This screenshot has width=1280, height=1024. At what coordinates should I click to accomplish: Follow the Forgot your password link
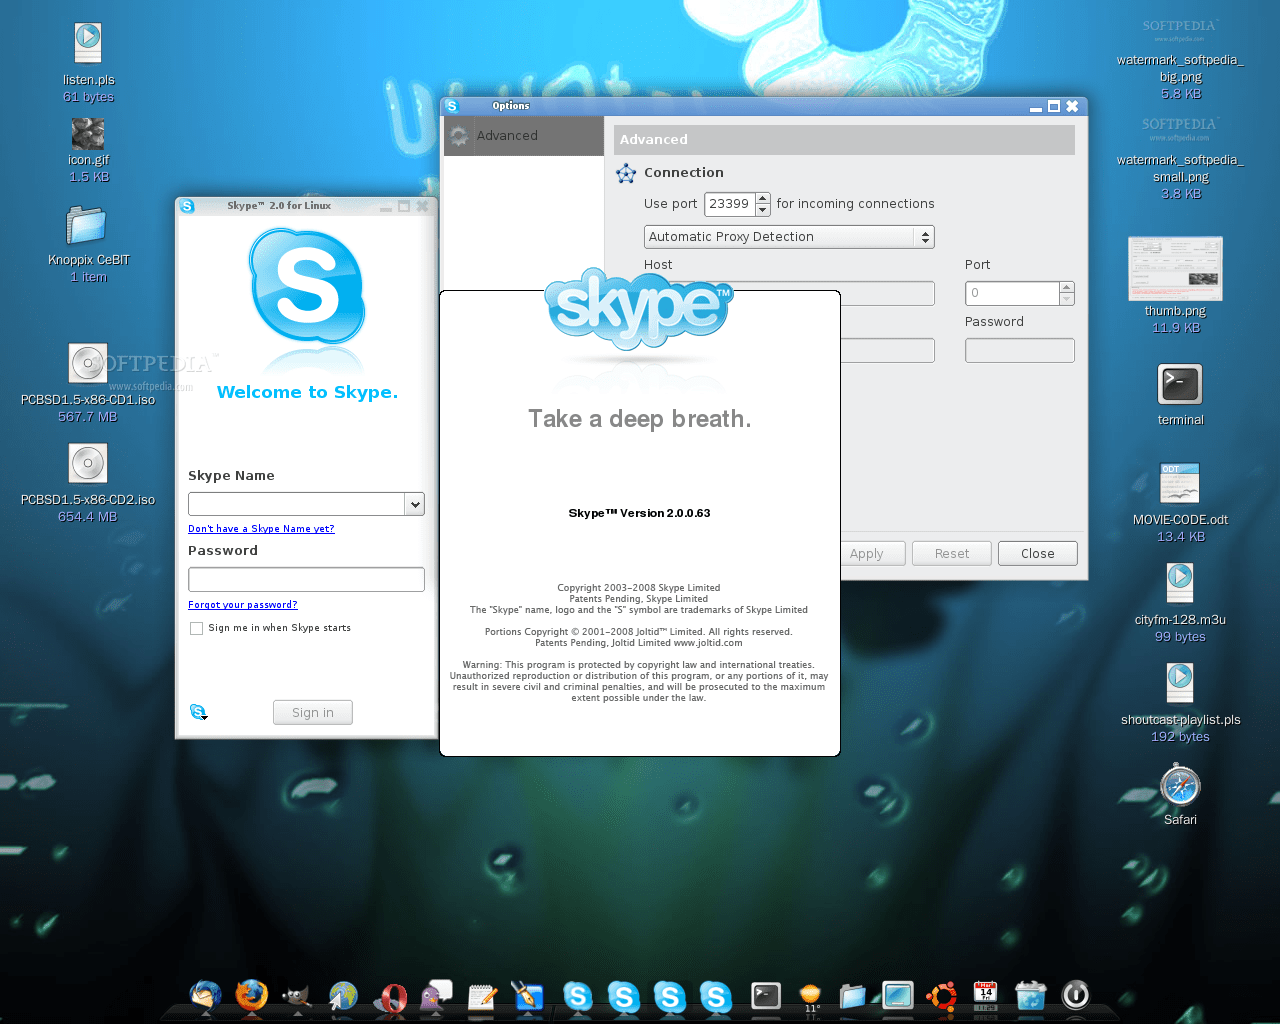[x=243, y=605]
